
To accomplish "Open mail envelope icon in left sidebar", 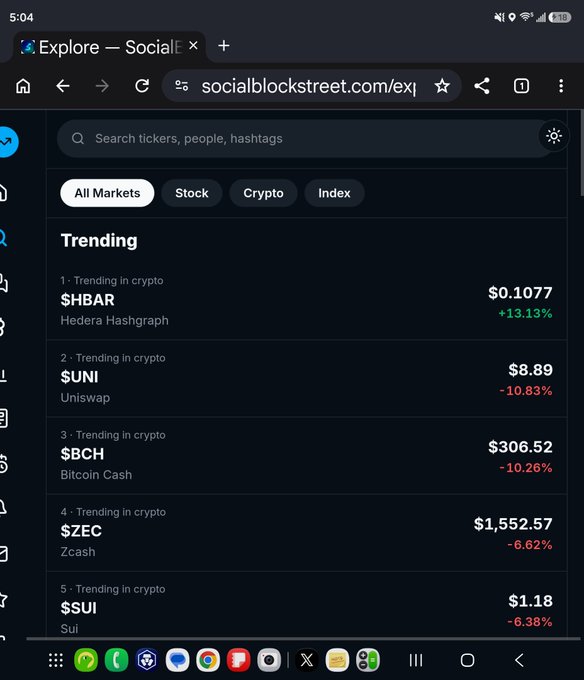I will [x=3, y=553].
